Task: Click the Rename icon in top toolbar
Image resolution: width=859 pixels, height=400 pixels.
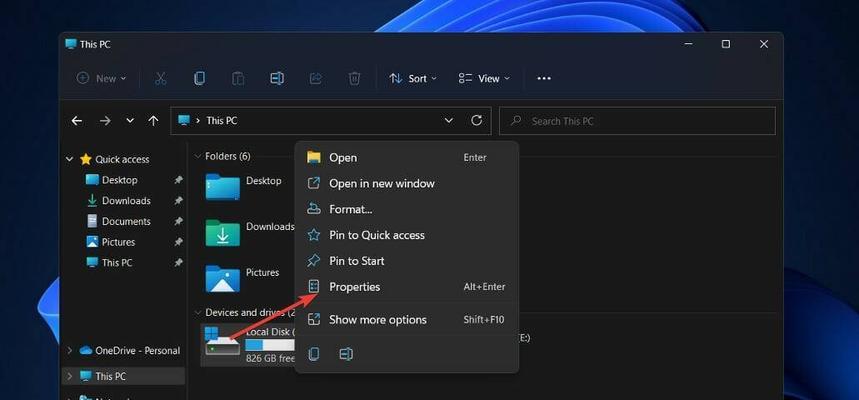Action: (x=277, y=78)
